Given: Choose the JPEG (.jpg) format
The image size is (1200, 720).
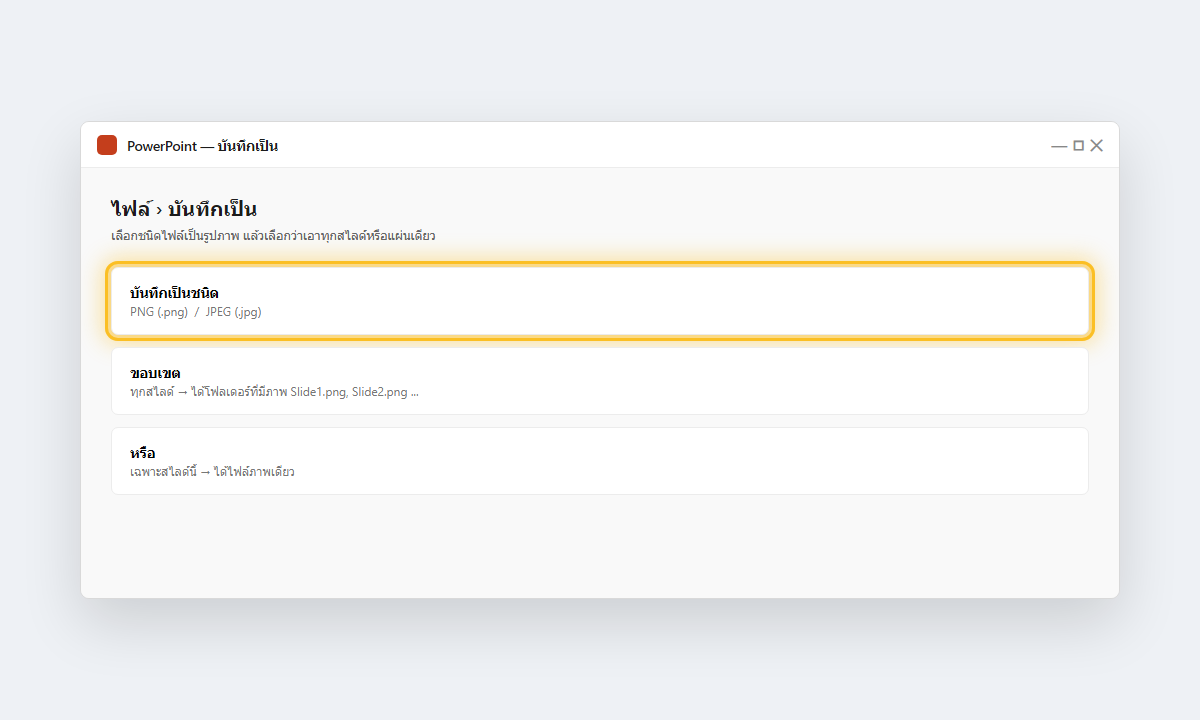Looking at the screenshot, I should click(233, 312).
